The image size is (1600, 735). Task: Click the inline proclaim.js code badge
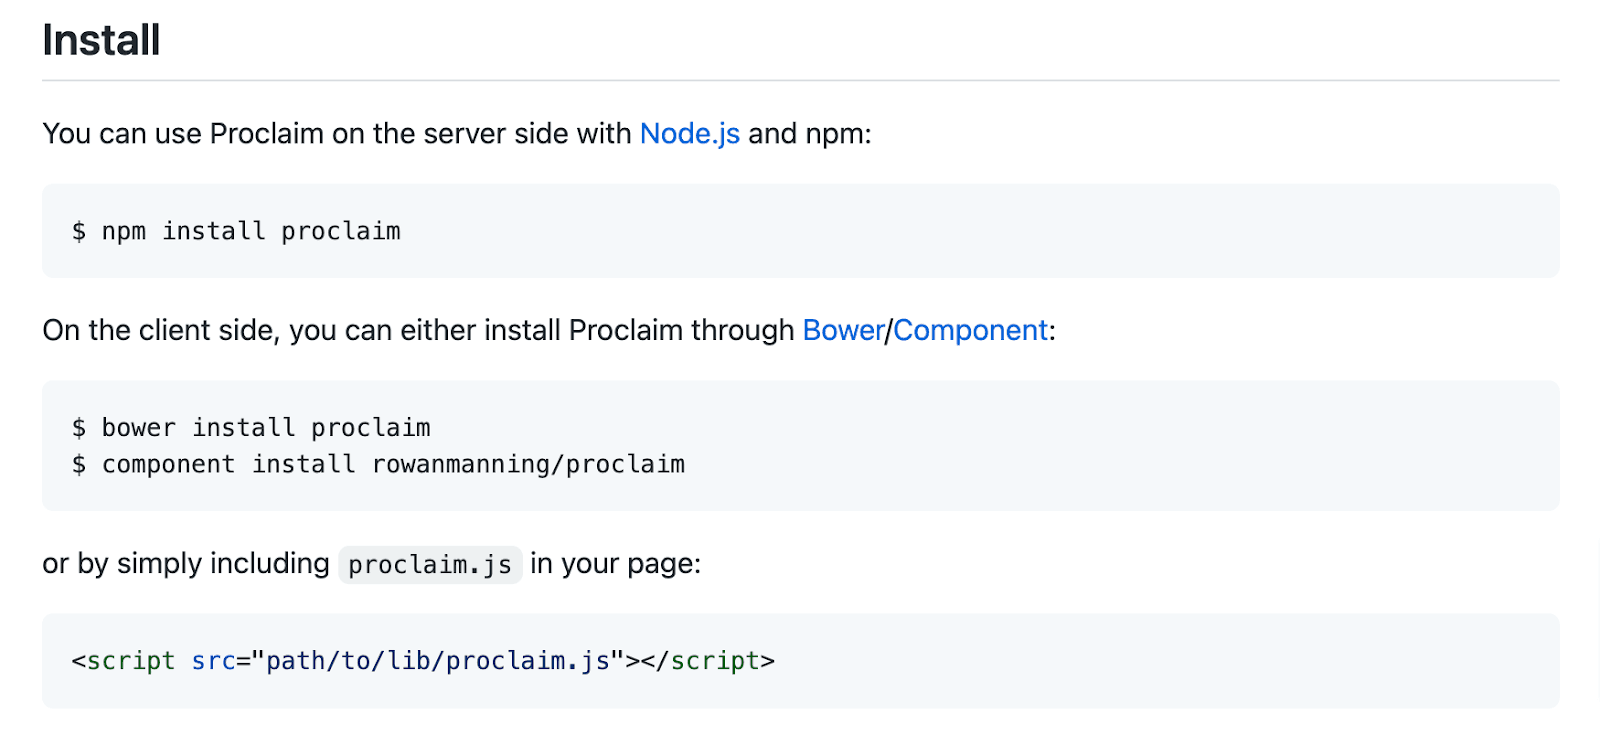[x=430, y=565]
